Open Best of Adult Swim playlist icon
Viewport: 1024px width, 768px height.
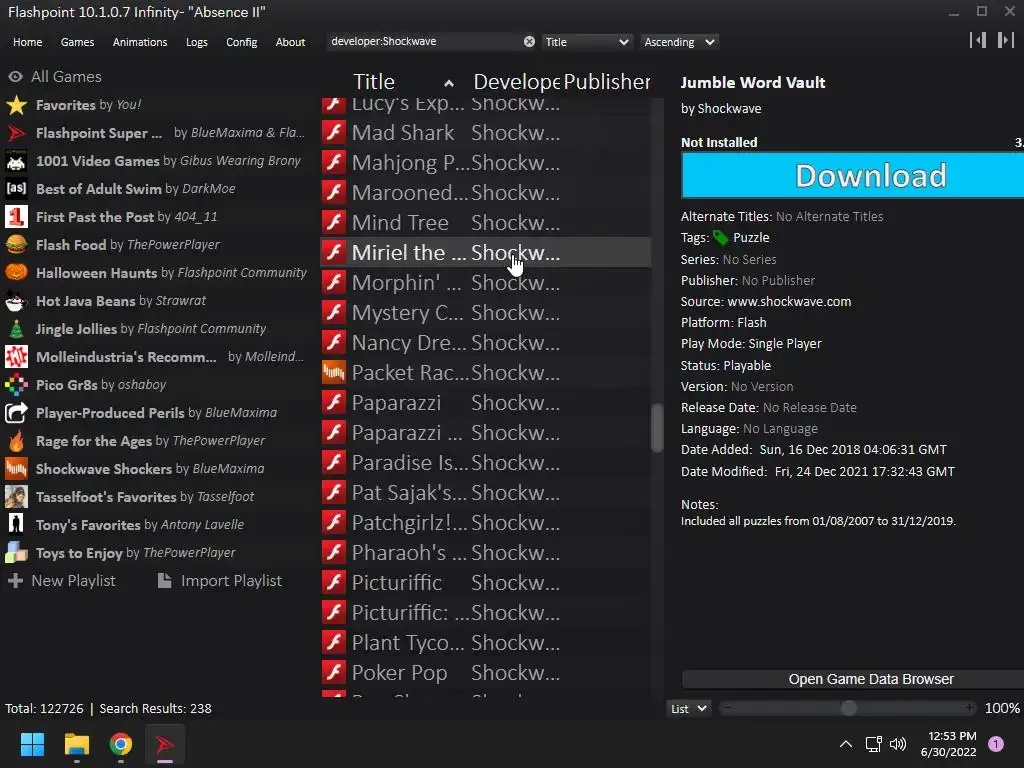(16, 189)
